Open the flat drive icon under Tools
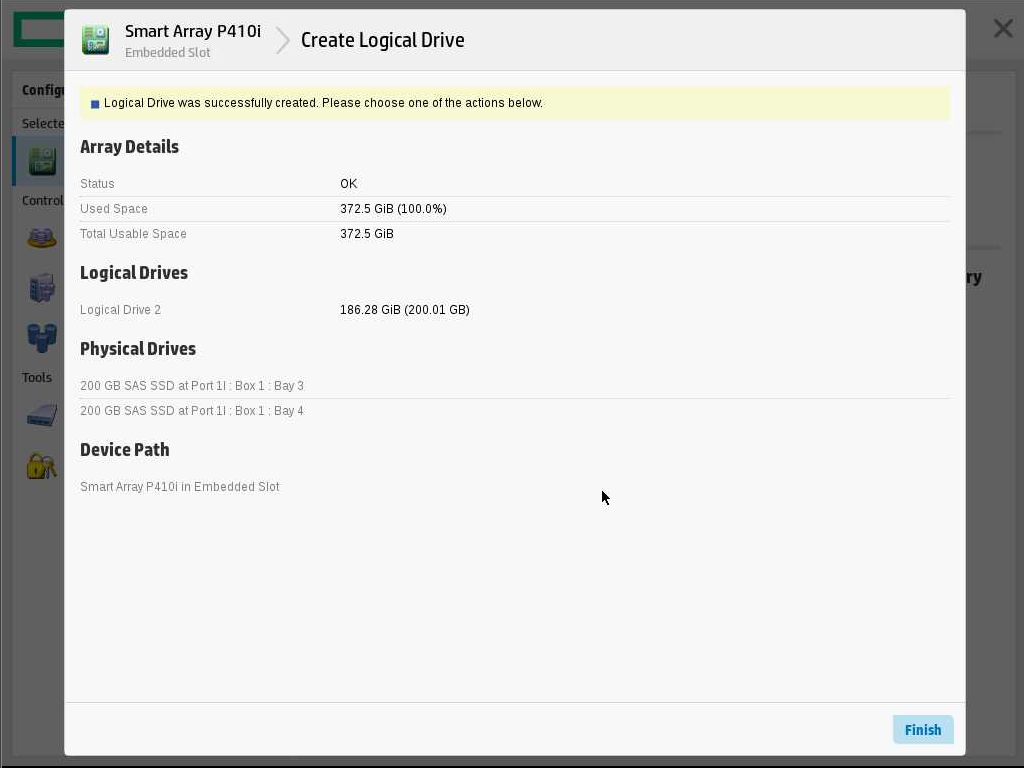This screenshot has width=1024, height=768. tap(42, 415)
